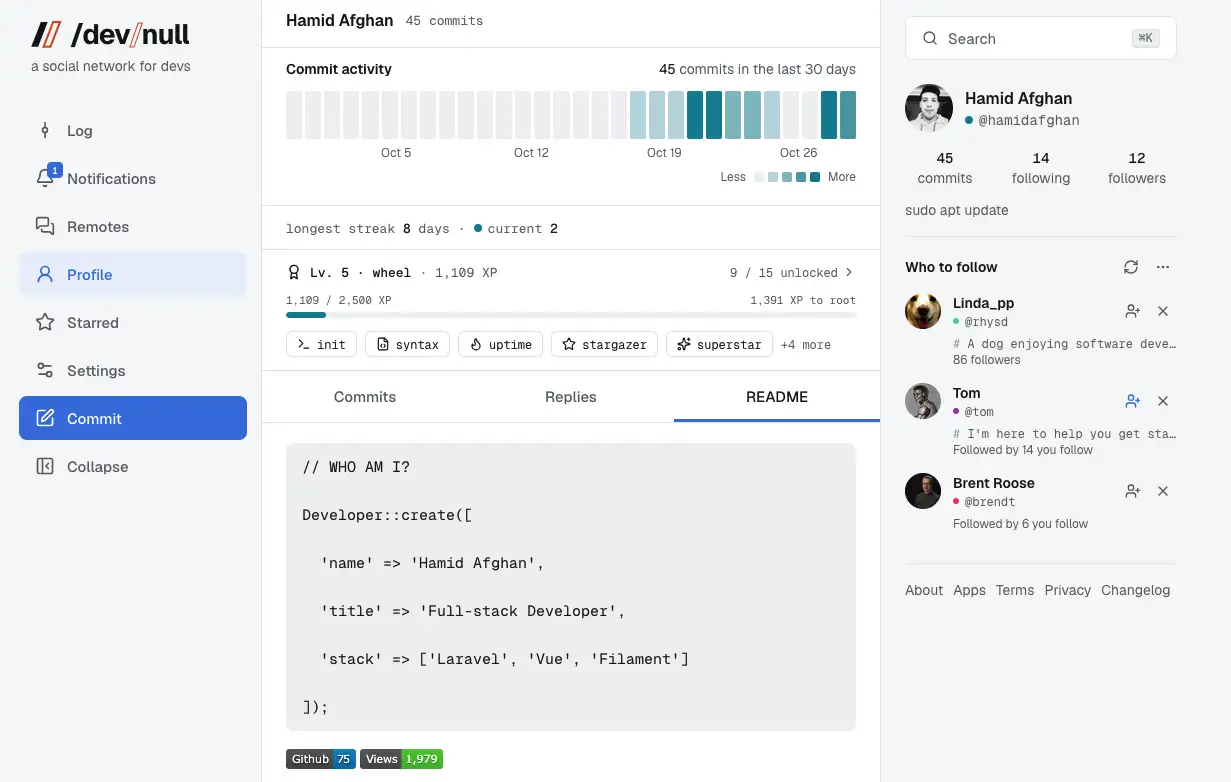Open the Privacy footer link

click(1068, 590)
